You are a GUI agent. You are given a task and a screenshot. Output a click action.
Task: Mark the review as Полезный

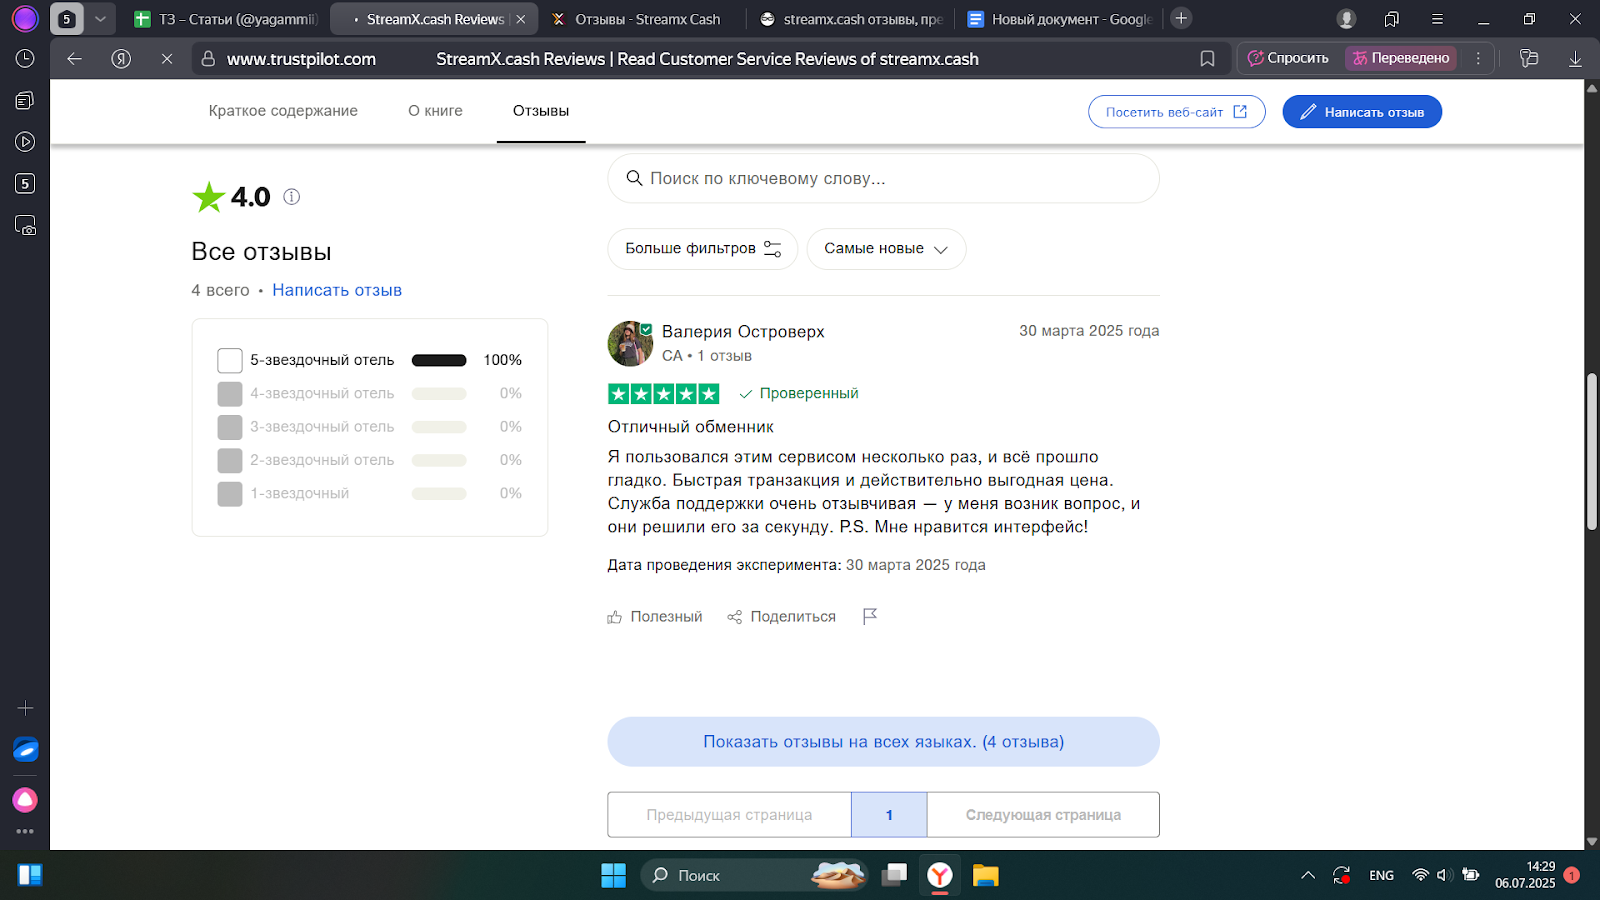point(655,617)
